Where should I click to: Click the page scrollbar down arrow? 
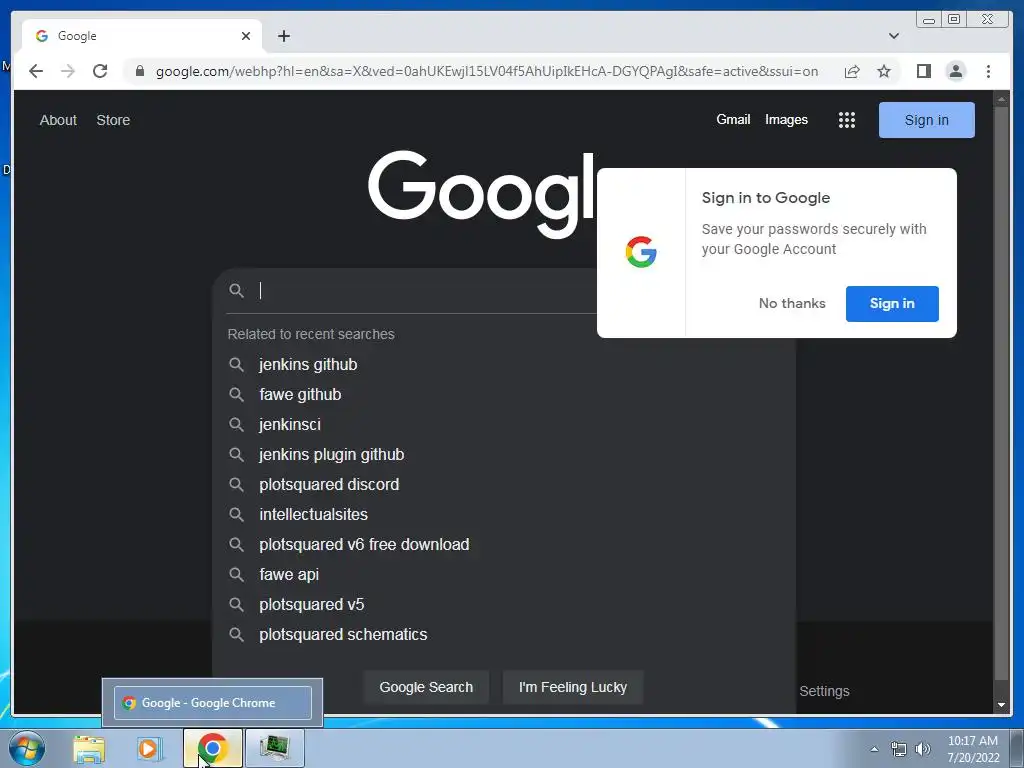(1000, 705)
